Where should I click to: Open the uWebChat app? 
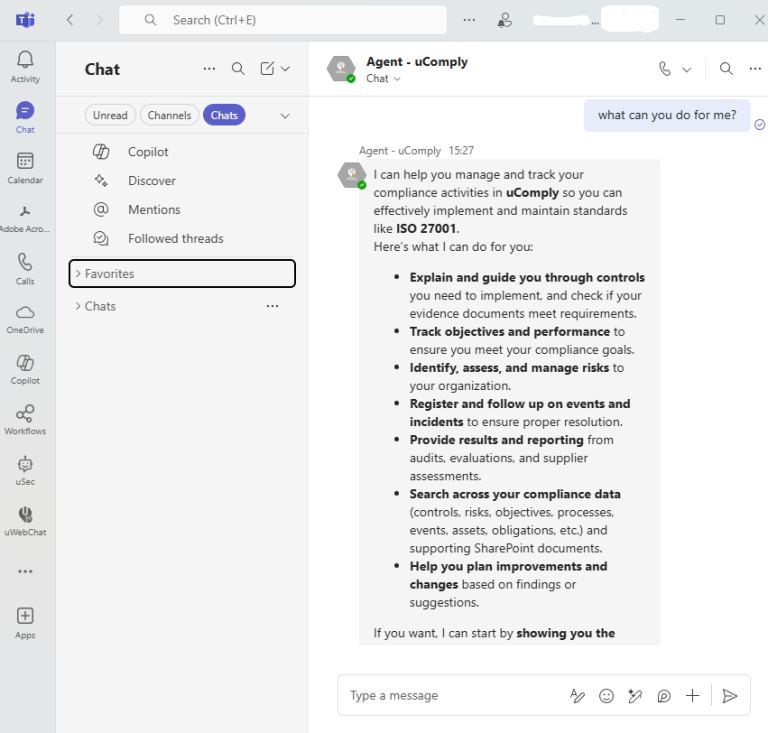click(x=25, y=520)
